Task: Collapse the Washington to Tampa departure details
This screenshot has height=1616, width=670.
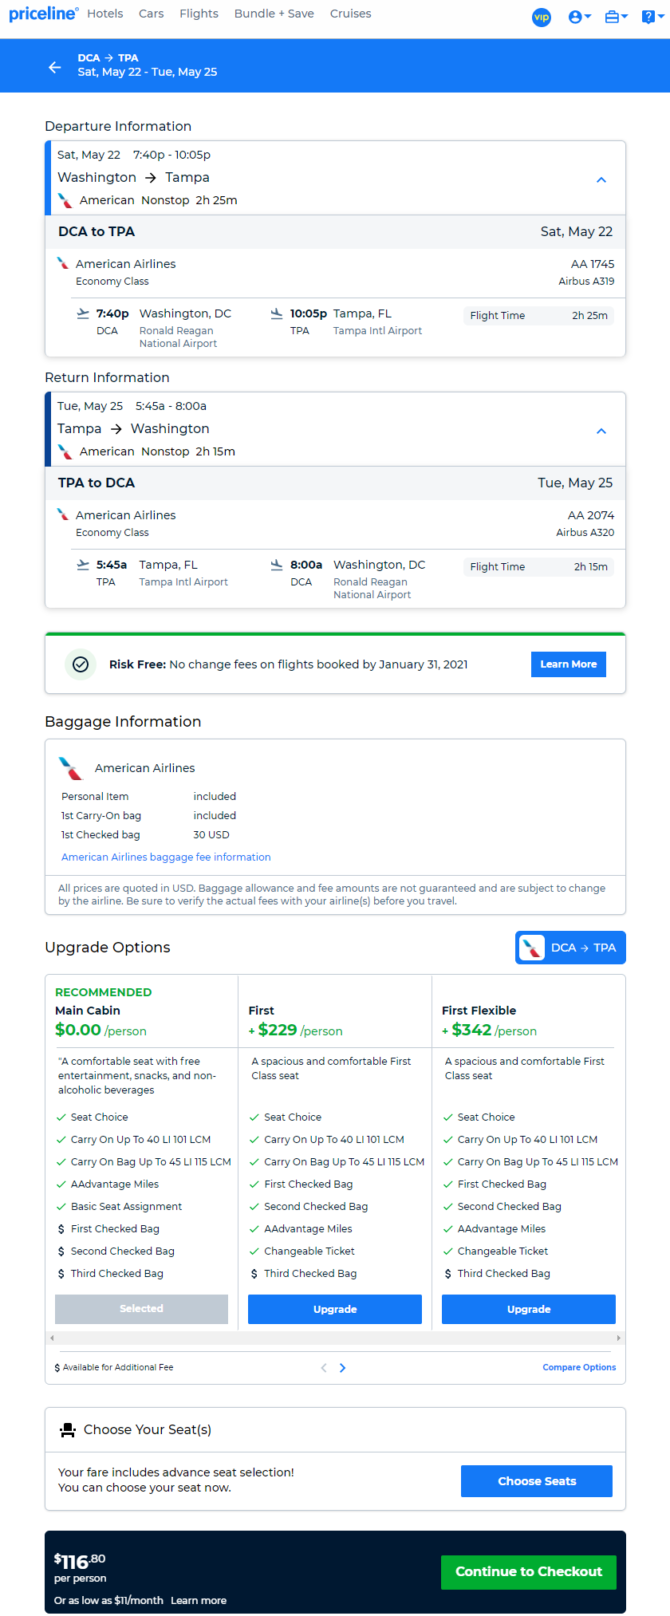Action: point(601,180)
